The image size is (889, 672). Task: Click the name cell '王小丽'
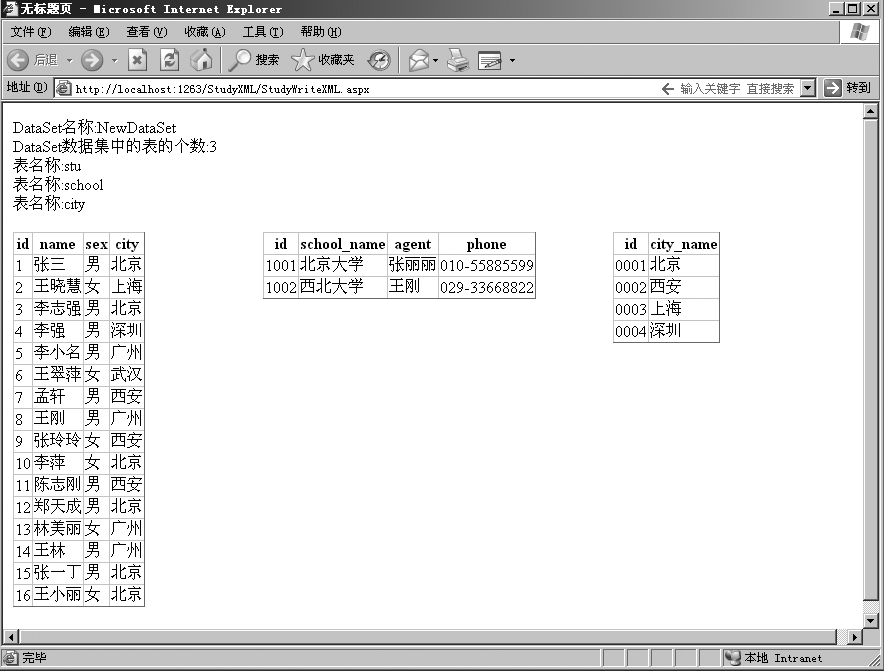click(x=57, y=594)
